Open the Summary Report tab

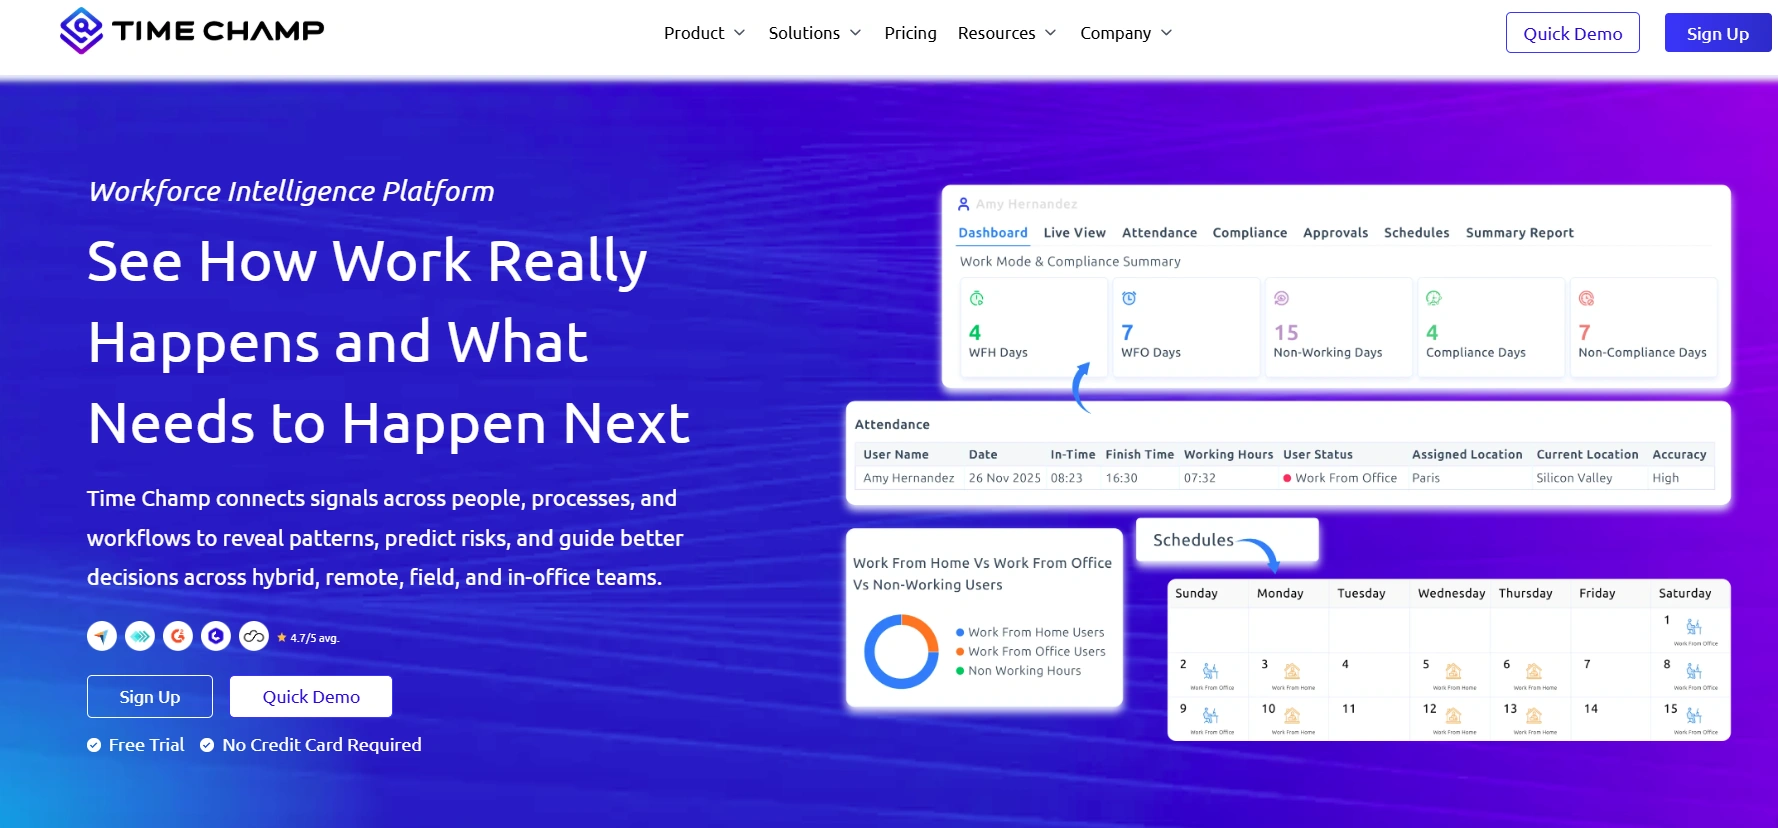pos(1519,233)
